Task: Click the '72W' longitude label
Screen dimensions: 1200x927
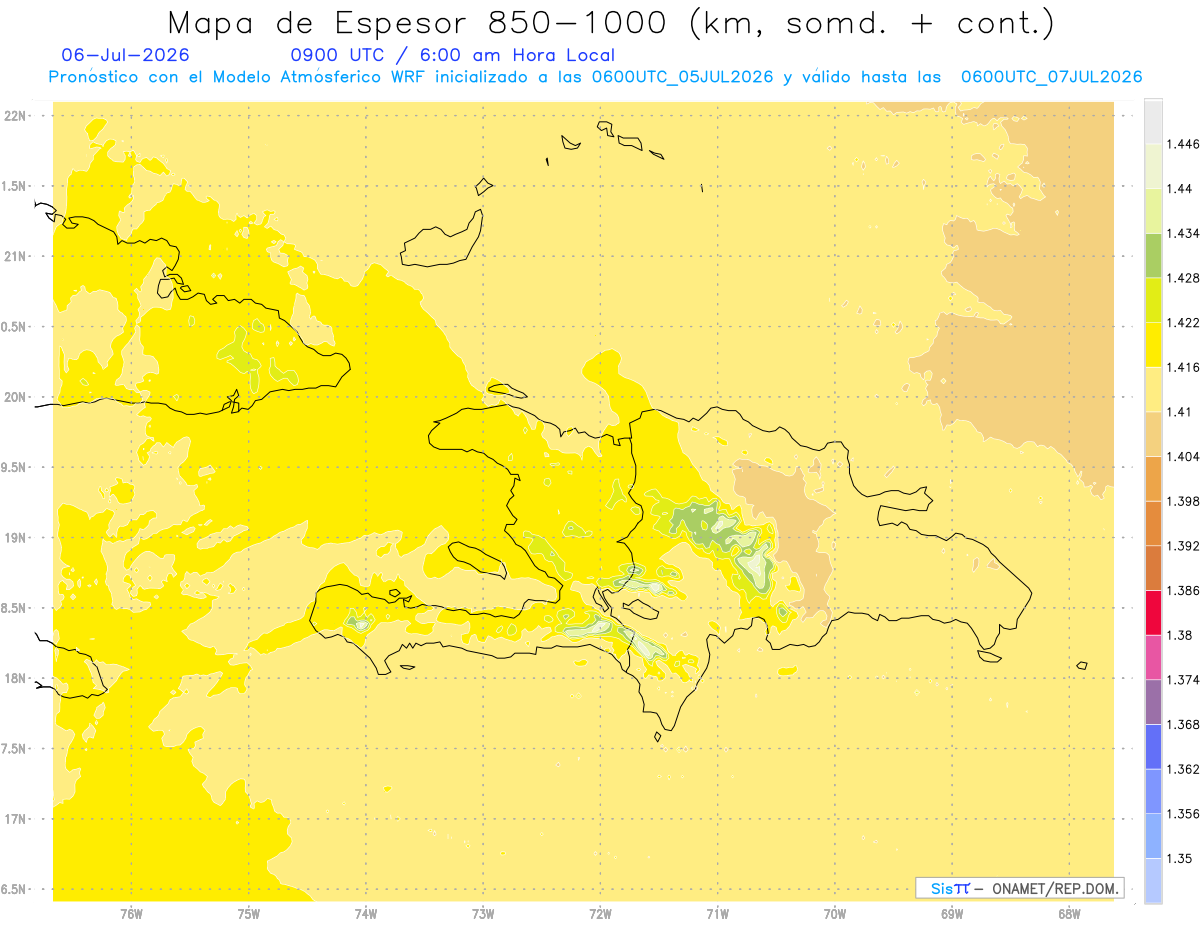Action: (600, 914)
